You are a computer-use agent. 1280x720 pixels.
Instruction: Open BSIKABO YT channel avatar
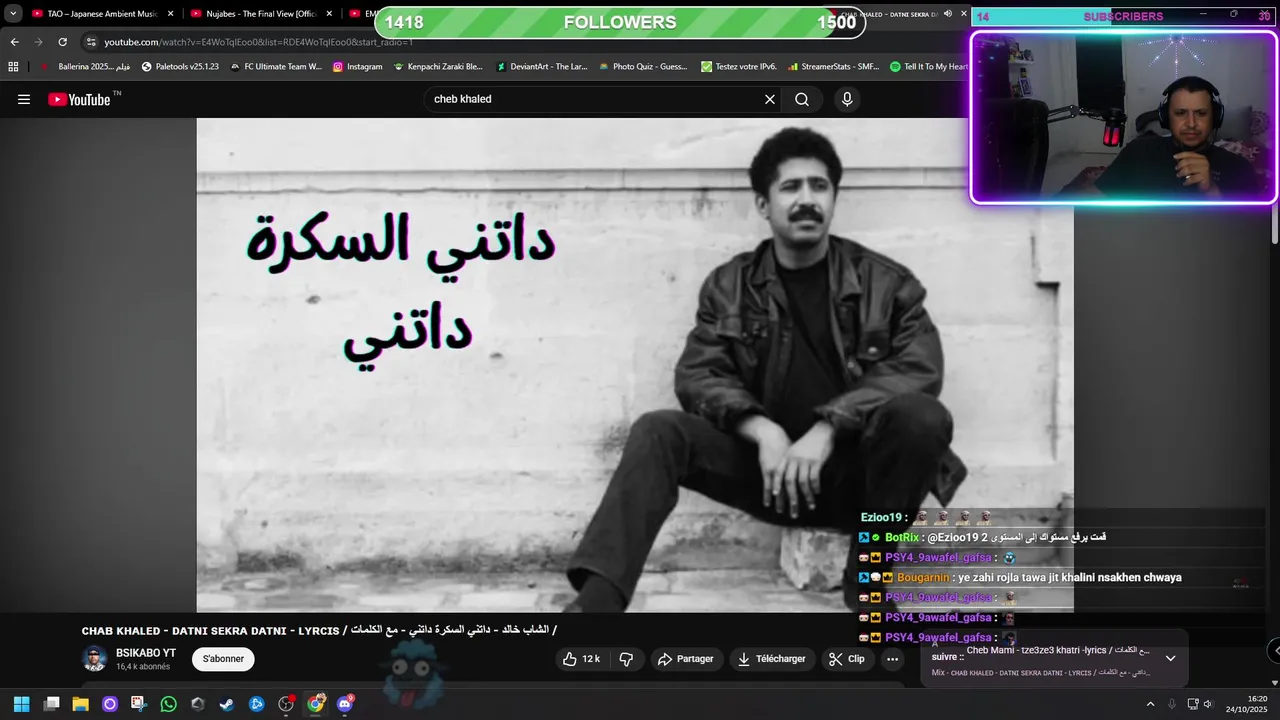tap(95, 659)
